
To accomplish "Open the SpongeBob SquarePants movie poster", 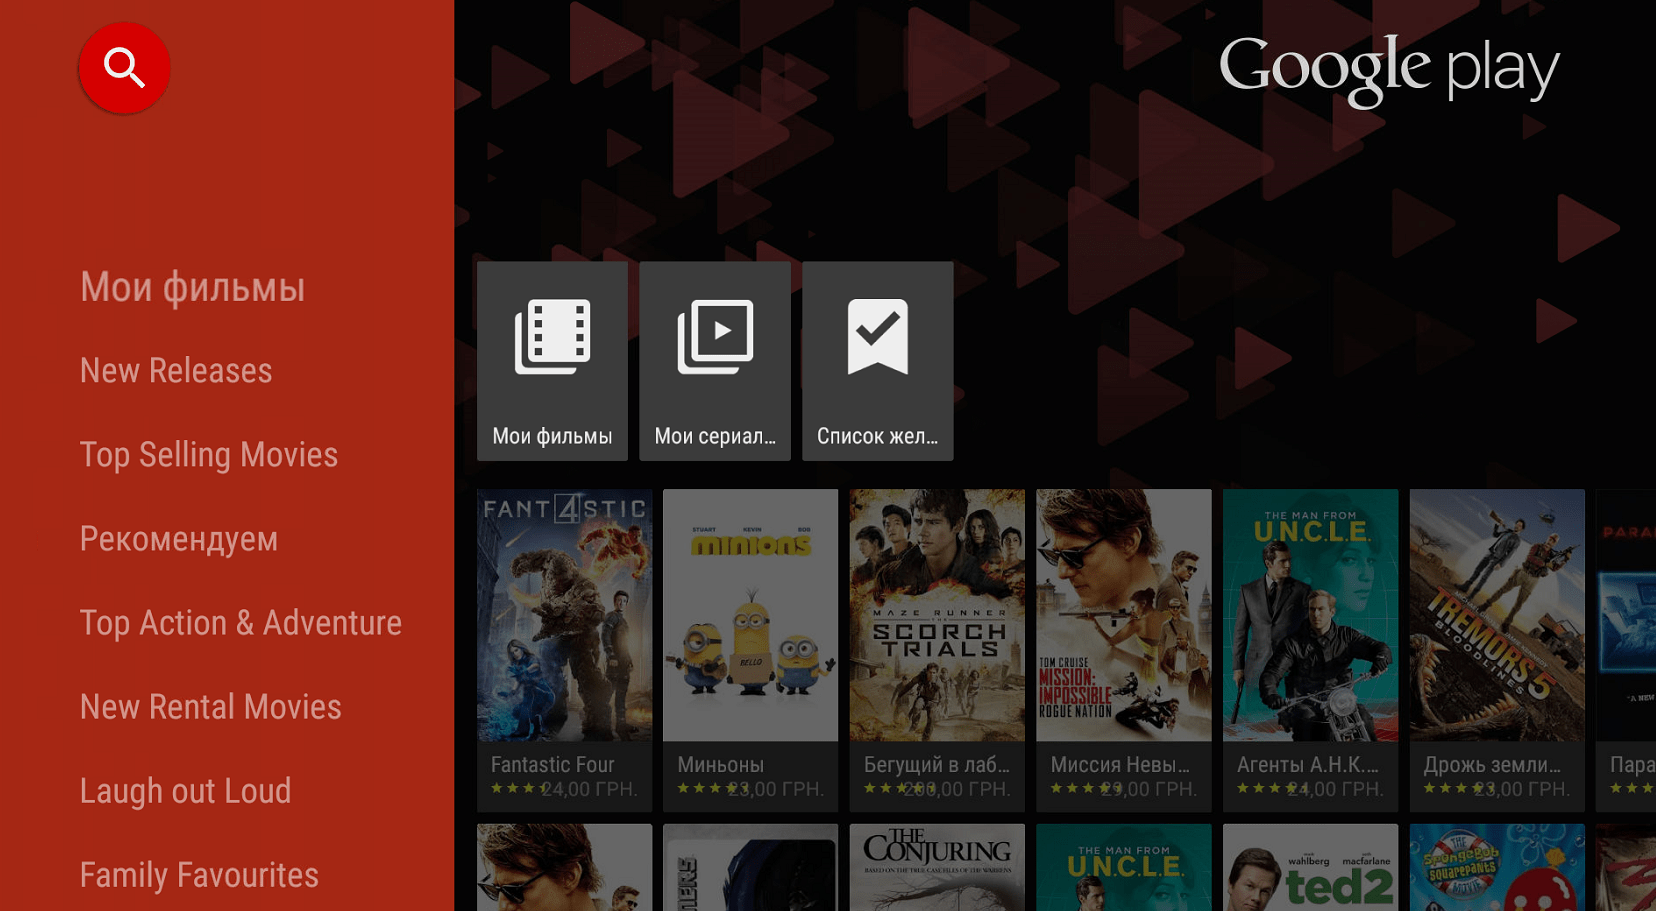I will pos(1497,867).
